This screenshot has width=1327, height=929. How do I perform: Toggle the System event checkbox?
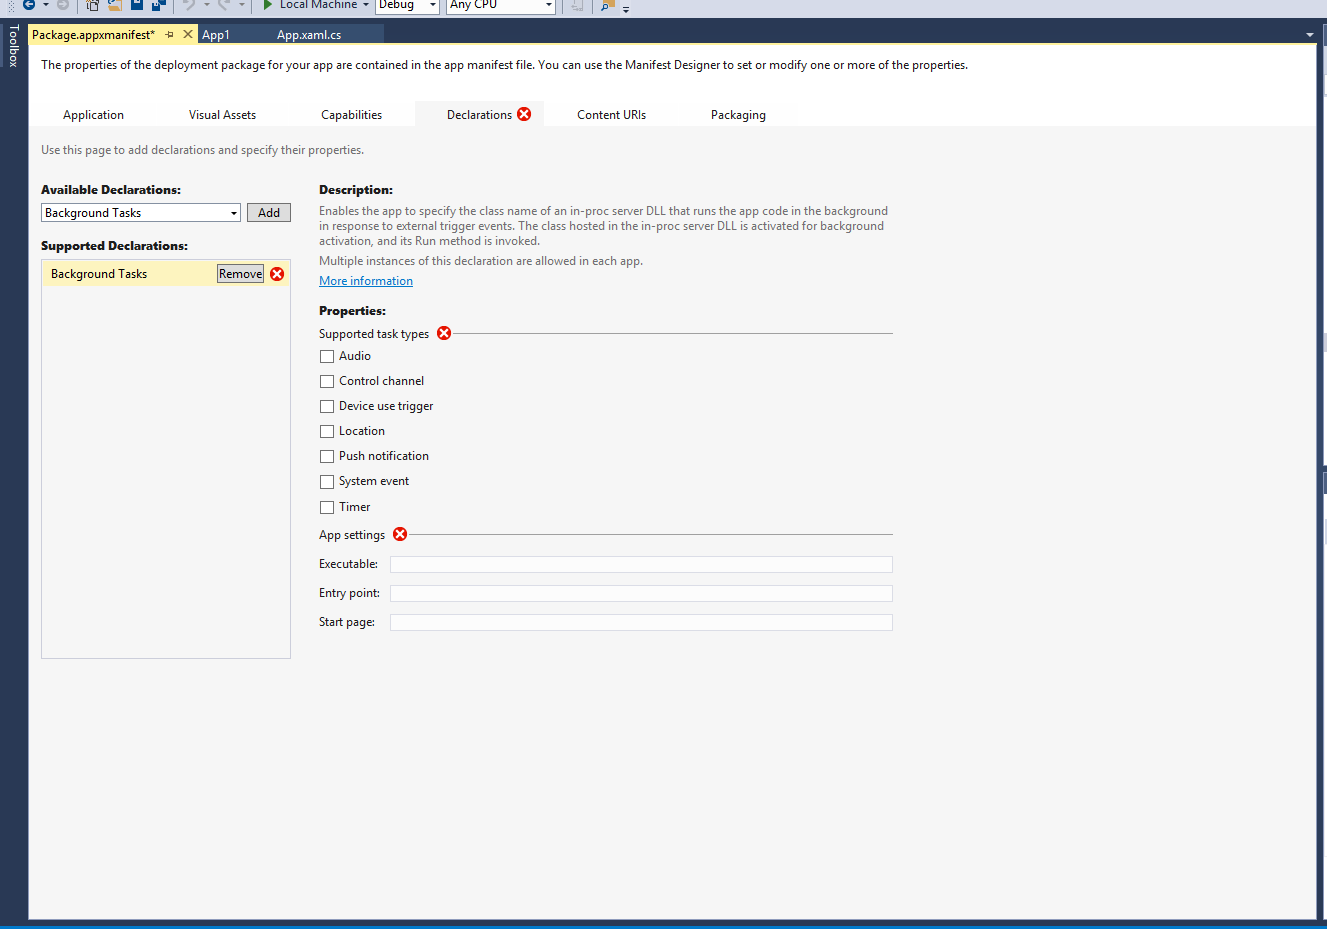(327, 481)
